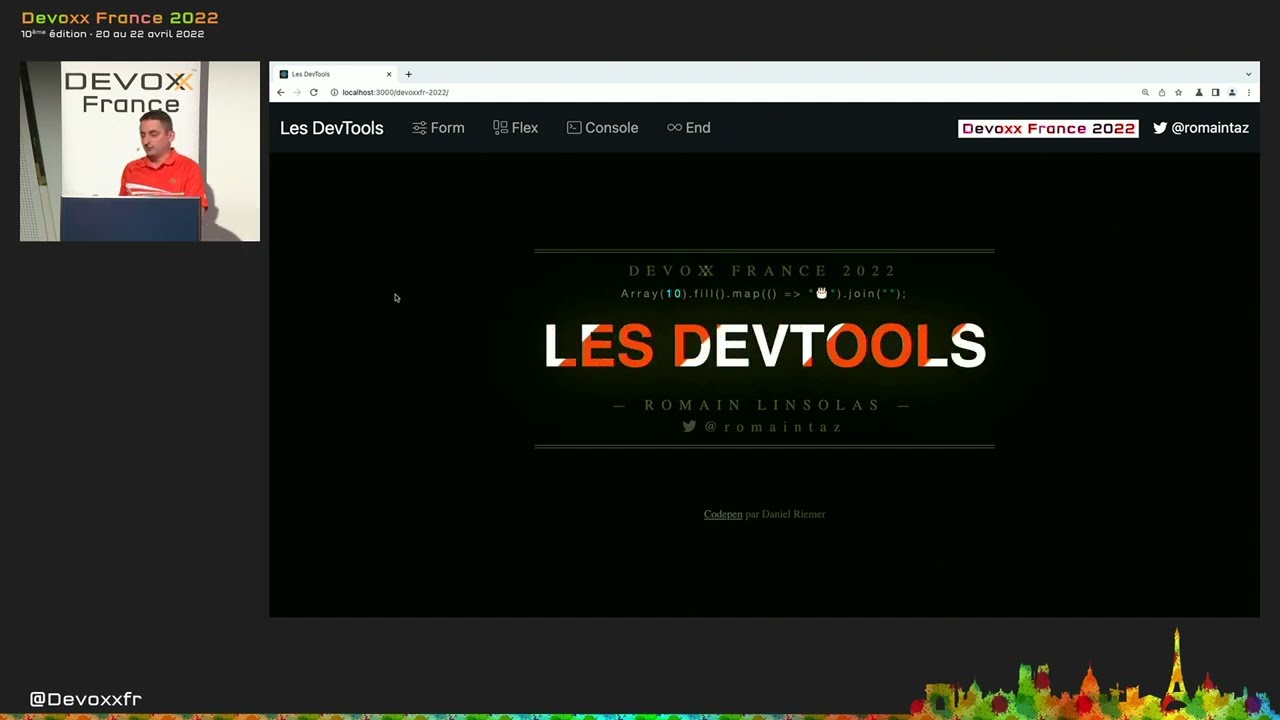Select the Les DevTools browser tab
1280x720 pixels.
coord(336,74)
